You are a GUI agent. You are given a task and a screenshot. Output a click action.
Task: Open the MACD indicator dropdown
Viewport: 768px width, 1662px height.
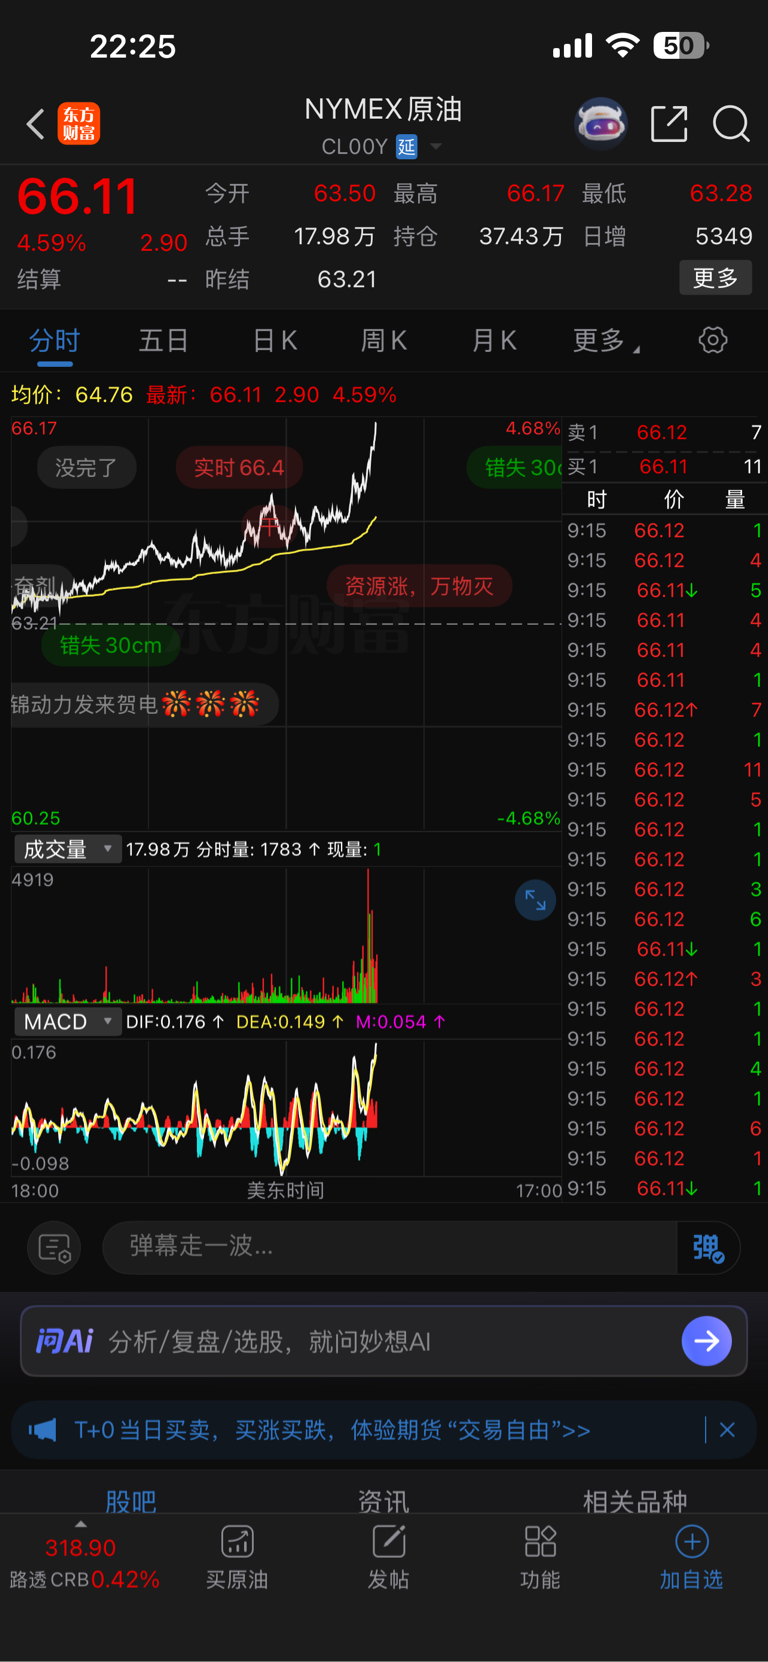point(68,1022)
